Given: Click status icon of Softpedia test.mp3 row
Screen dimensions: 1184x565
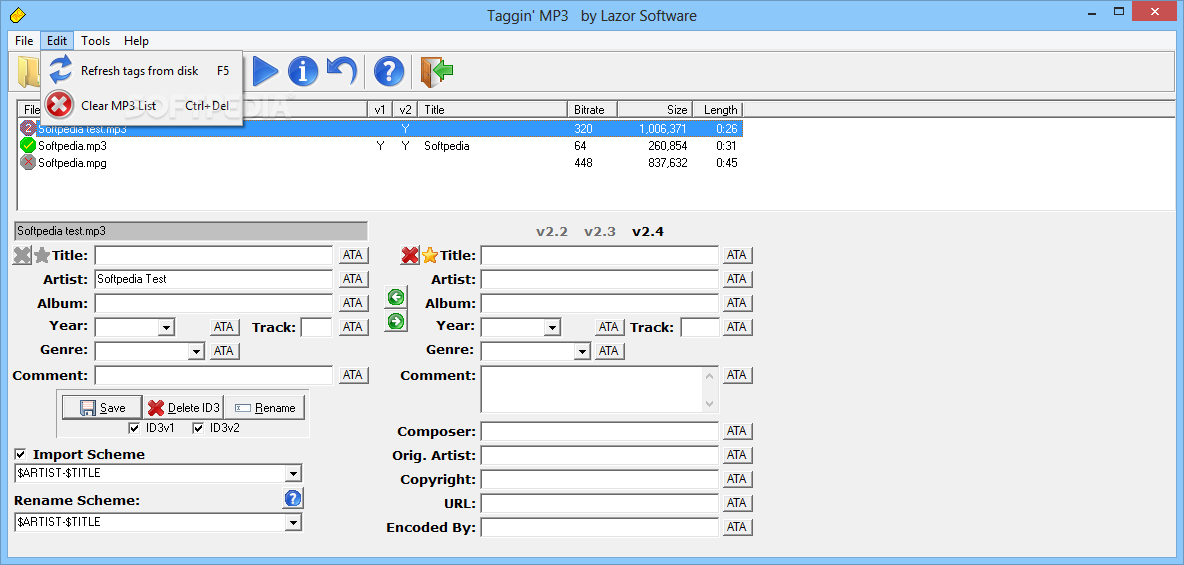Looking at the screenshot, I should (28, 128).
